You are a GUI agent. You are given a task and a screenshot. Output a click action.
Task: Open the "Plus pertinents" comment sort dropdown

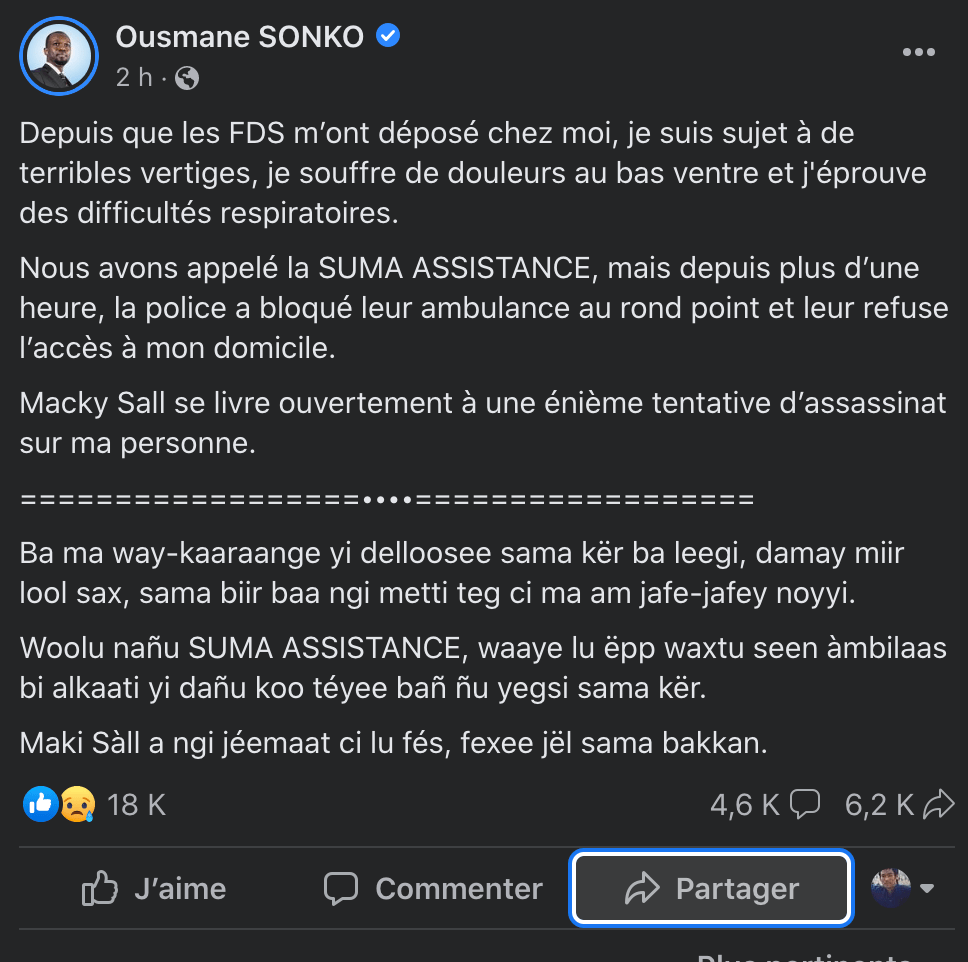[805, 958]
